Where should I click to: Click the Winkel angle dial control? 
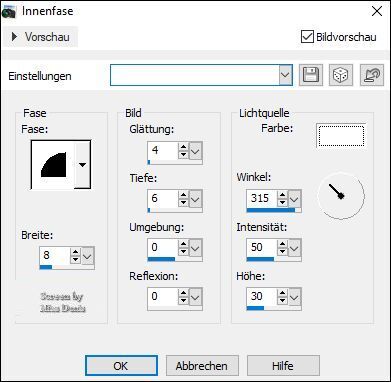[x=341, y=196]
